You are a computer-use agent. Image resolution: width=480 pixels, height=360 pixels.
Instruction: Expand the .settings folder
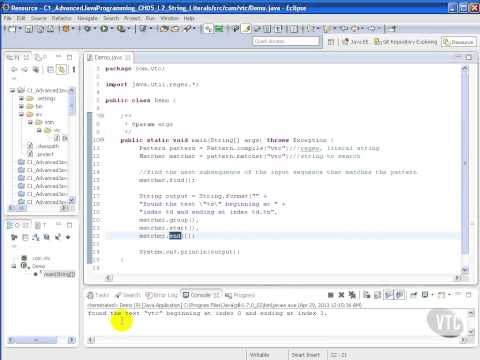pyautogui.click(x=21, y=98)
